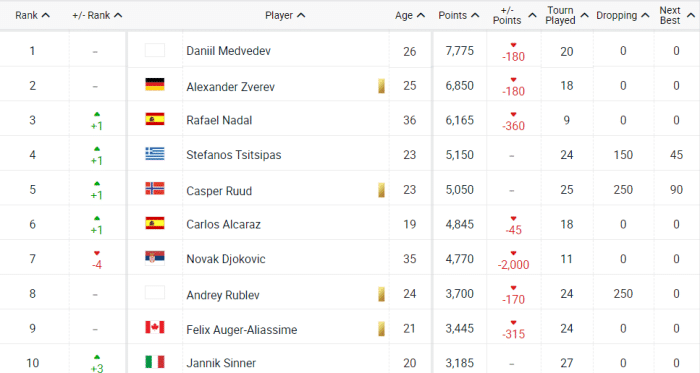Click the gold badge next to Casper Ruud

click(x=381, y=190)
